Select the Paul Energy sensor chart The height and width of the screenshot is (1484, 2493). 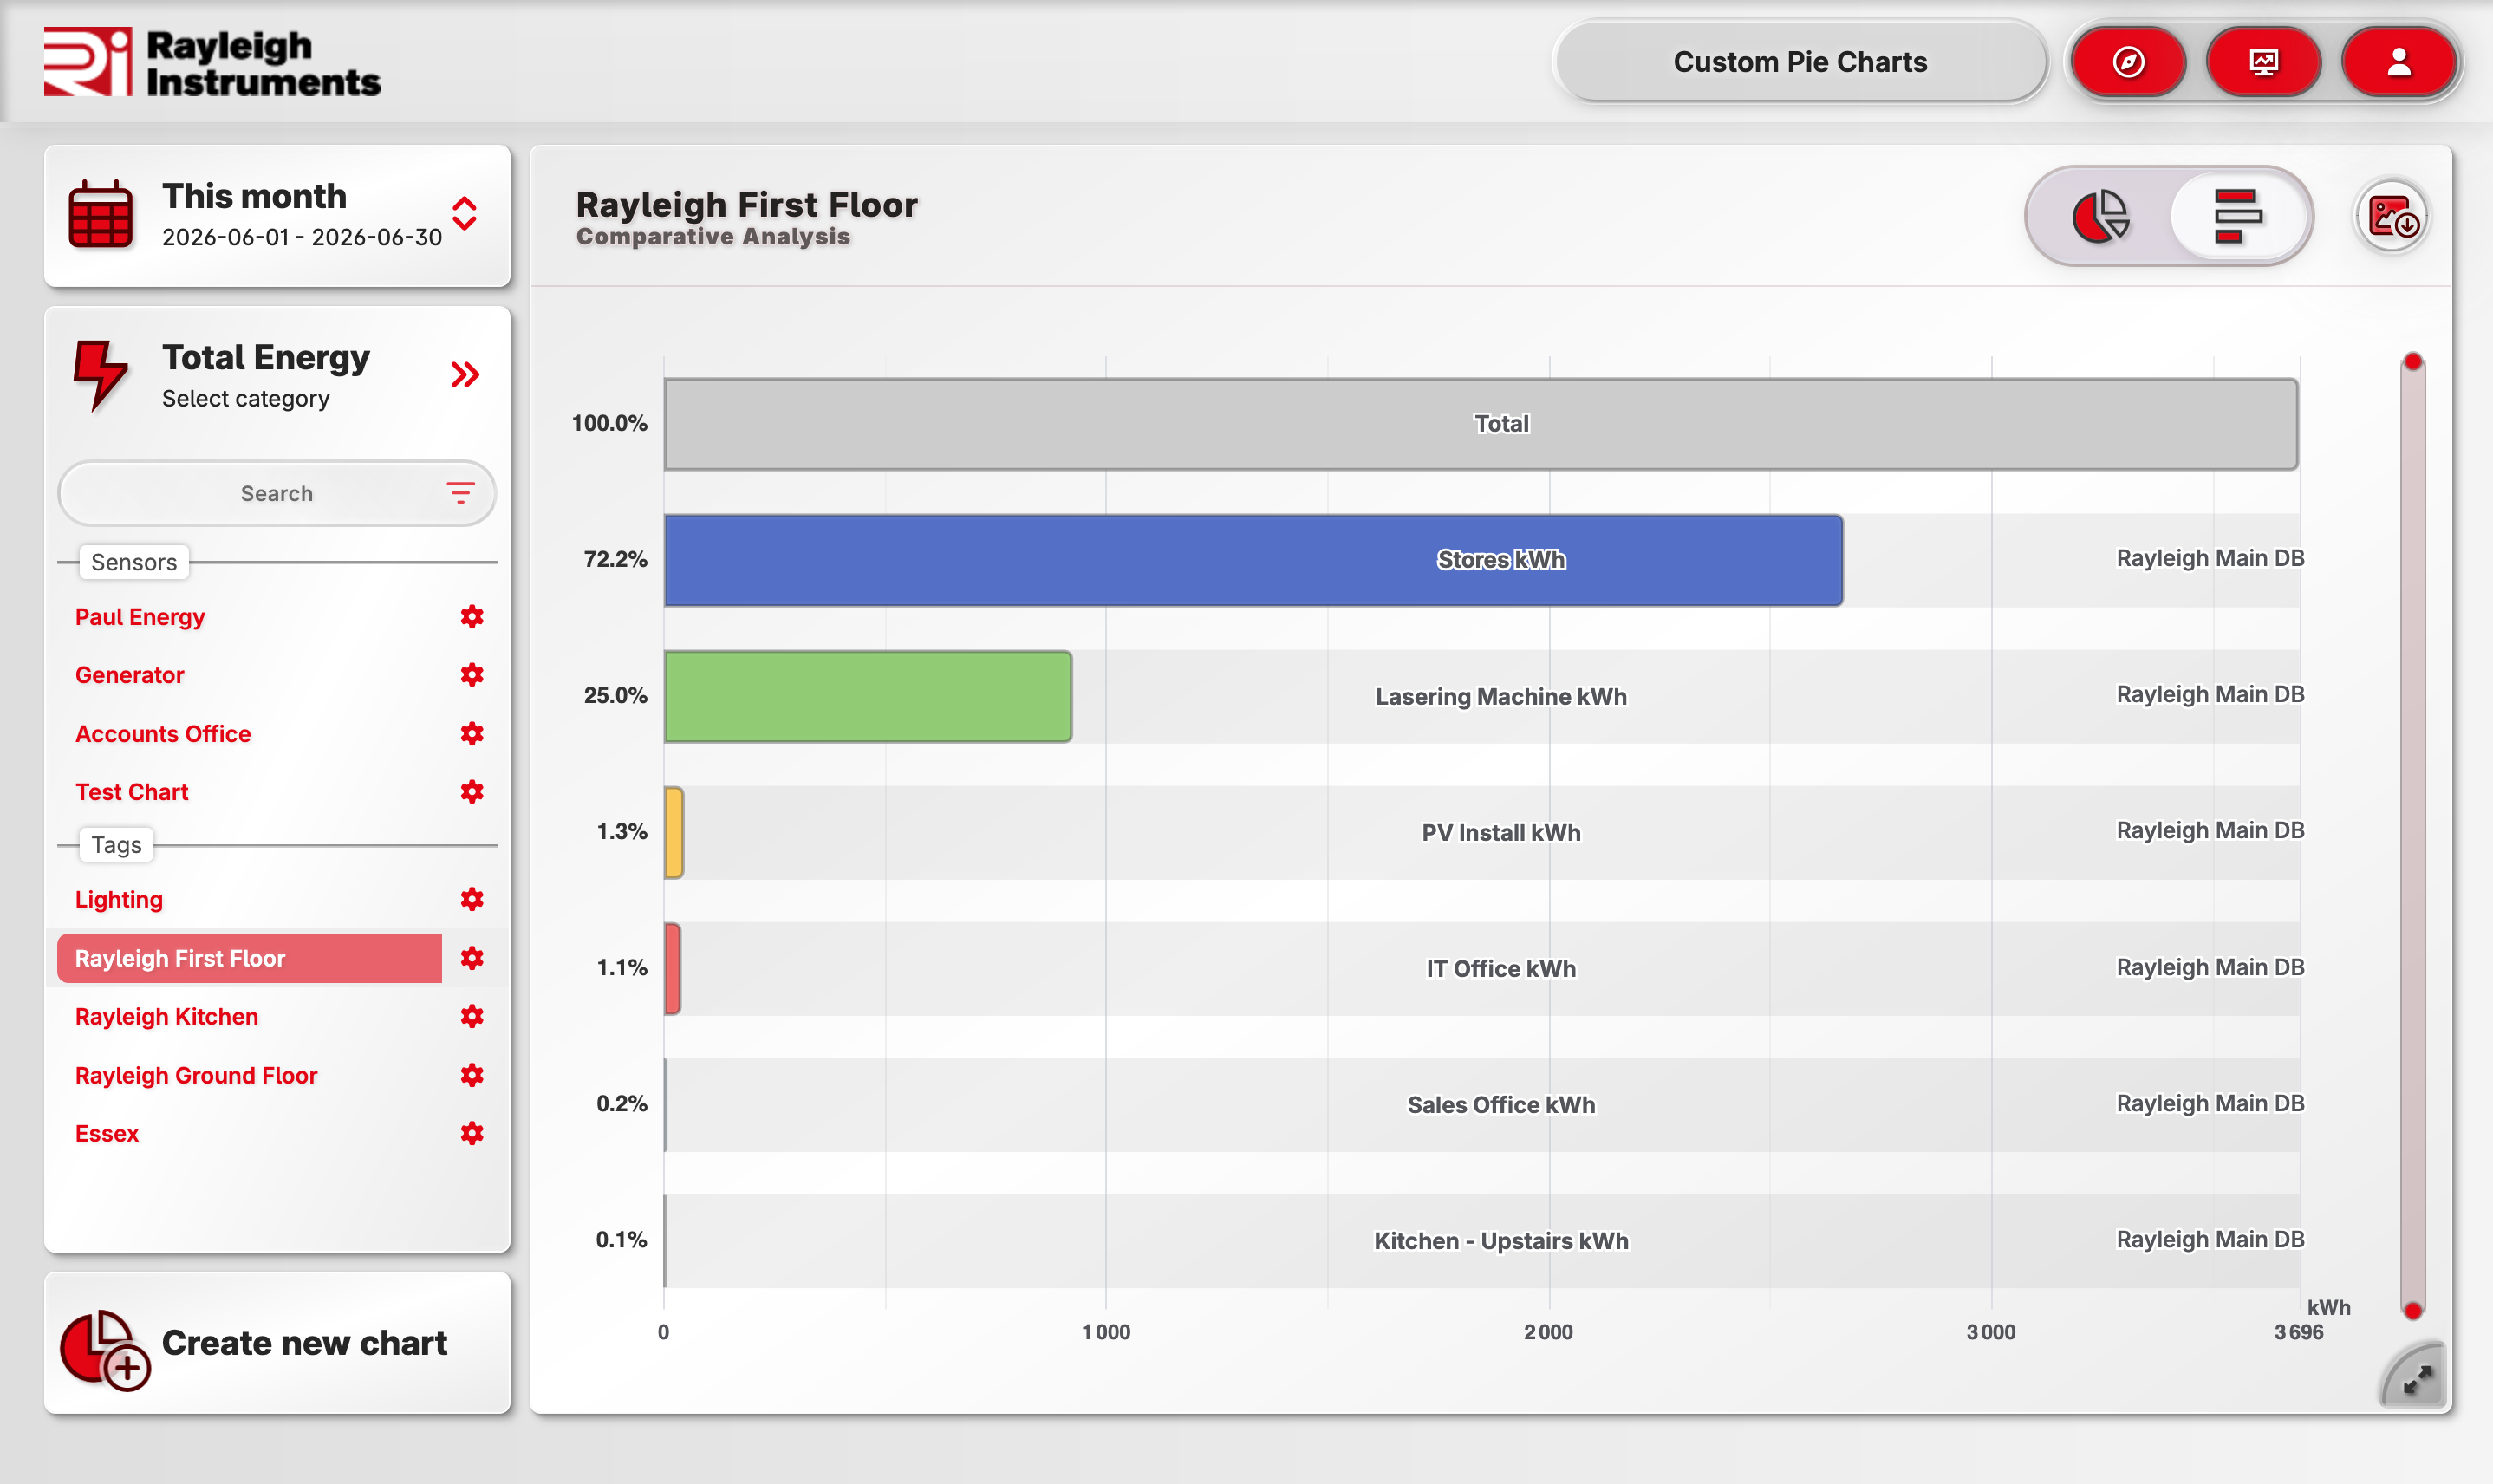(140, 617)
